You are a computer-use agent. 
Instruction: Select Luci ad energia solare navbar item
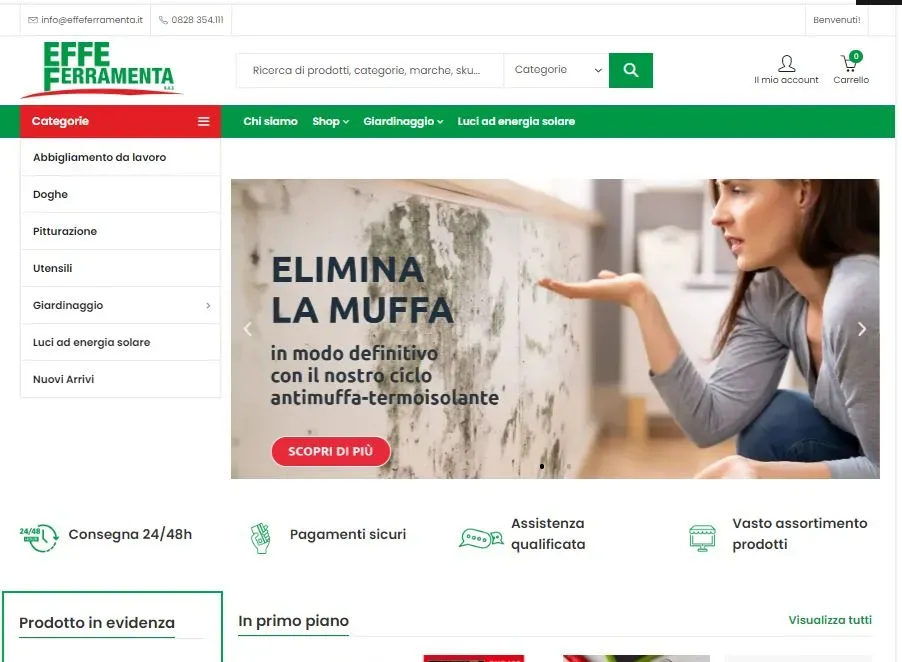[x=516, y=121]
